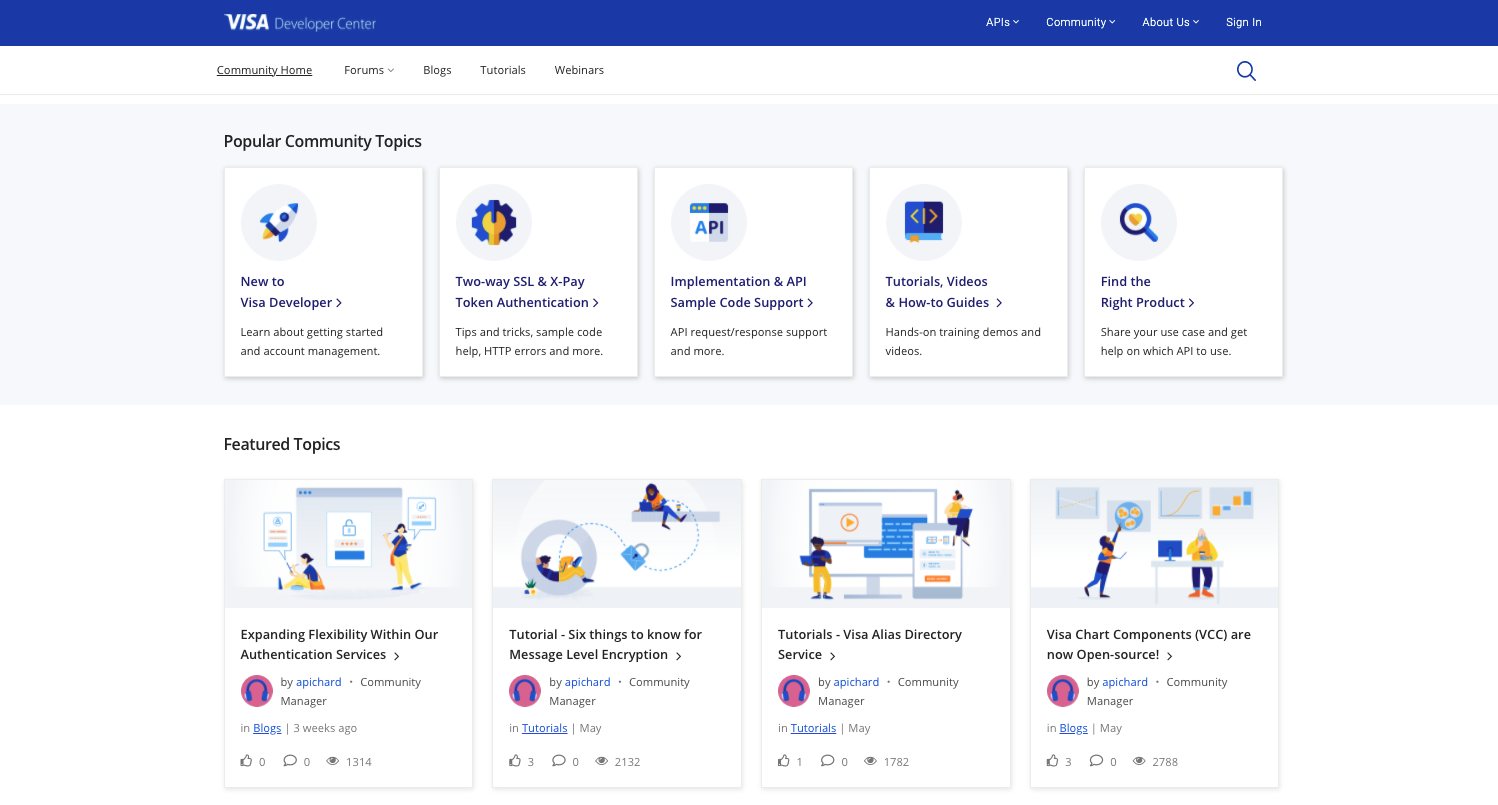The height and width of the screenshot is (805, 1498).
Task: Click the Sign In link
Action: click(1243, 22)
